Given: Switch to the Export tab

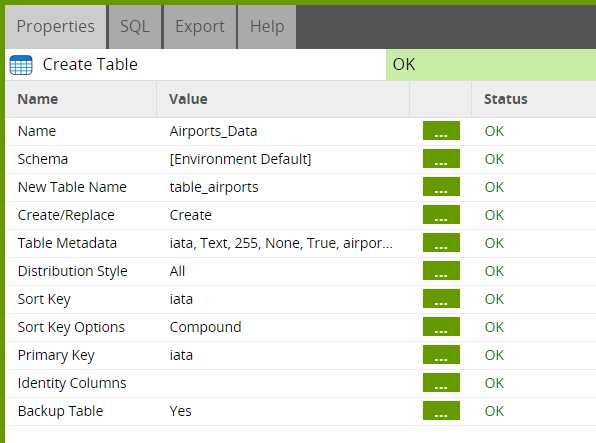Looking at the screenshot, I should (200, 27).
